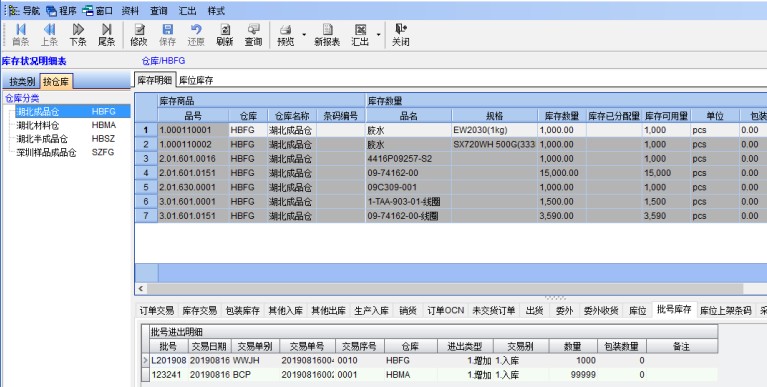Create a new report with 新报表
The width and height of the screenshot is (767, 387).
point(327,35)
